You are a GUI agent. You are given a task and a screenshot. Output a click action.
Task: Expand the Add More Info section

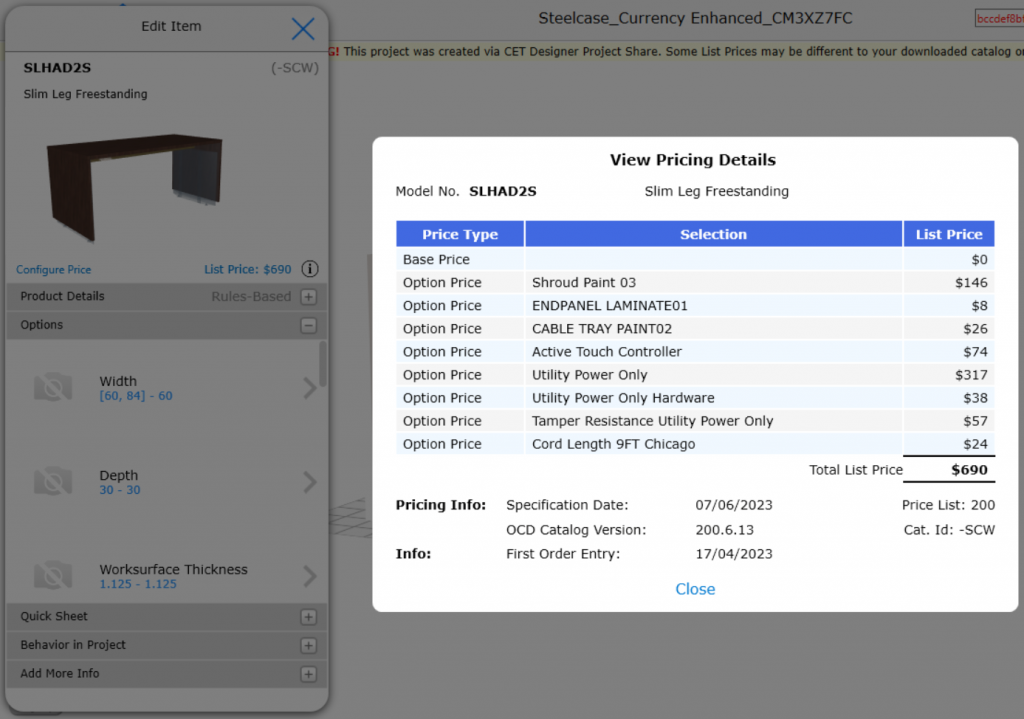pyautogui.click(x=309, y=674)
